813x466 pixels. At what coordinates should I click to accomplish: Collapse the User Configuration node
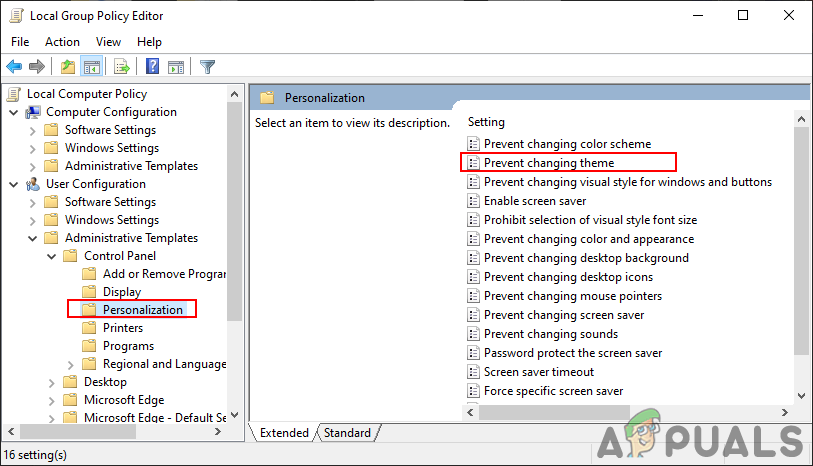coord(14,185)
